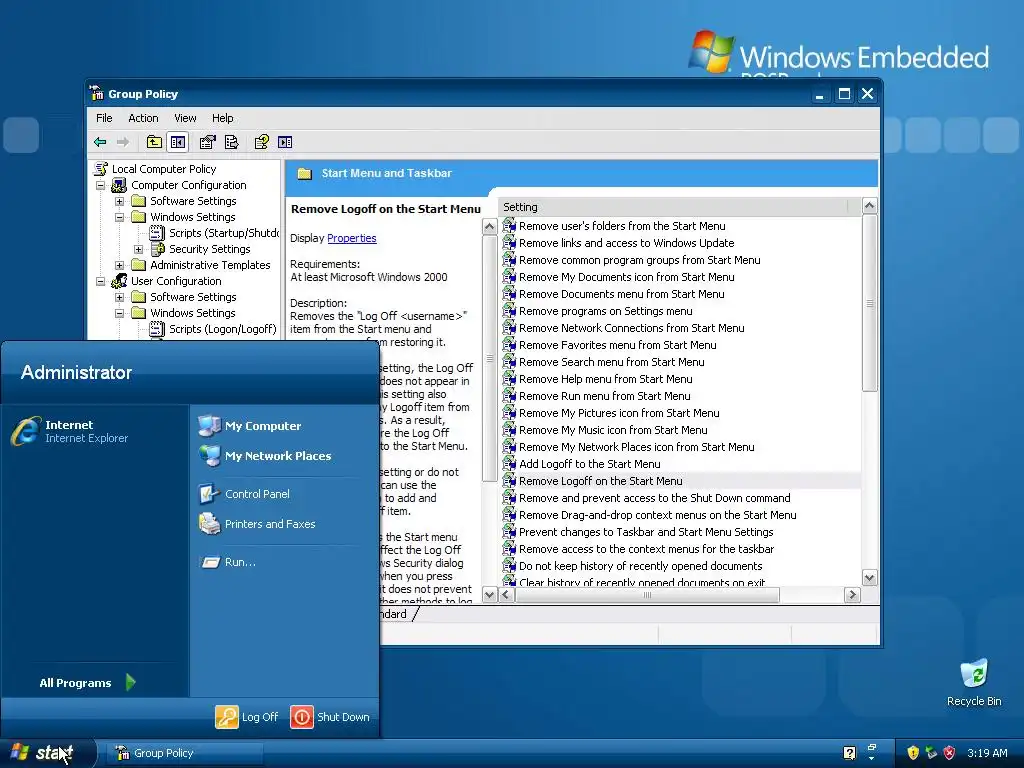Click the settings list horizontal scrollbar thumb
1024x768 pixels.
[x=647, y=595]
